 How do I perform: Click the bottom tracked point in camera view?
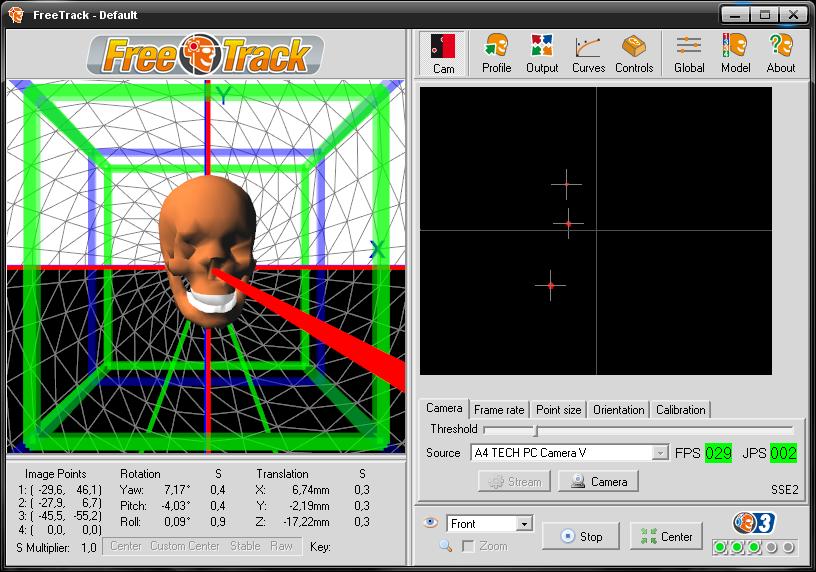[x=551, y=285]
